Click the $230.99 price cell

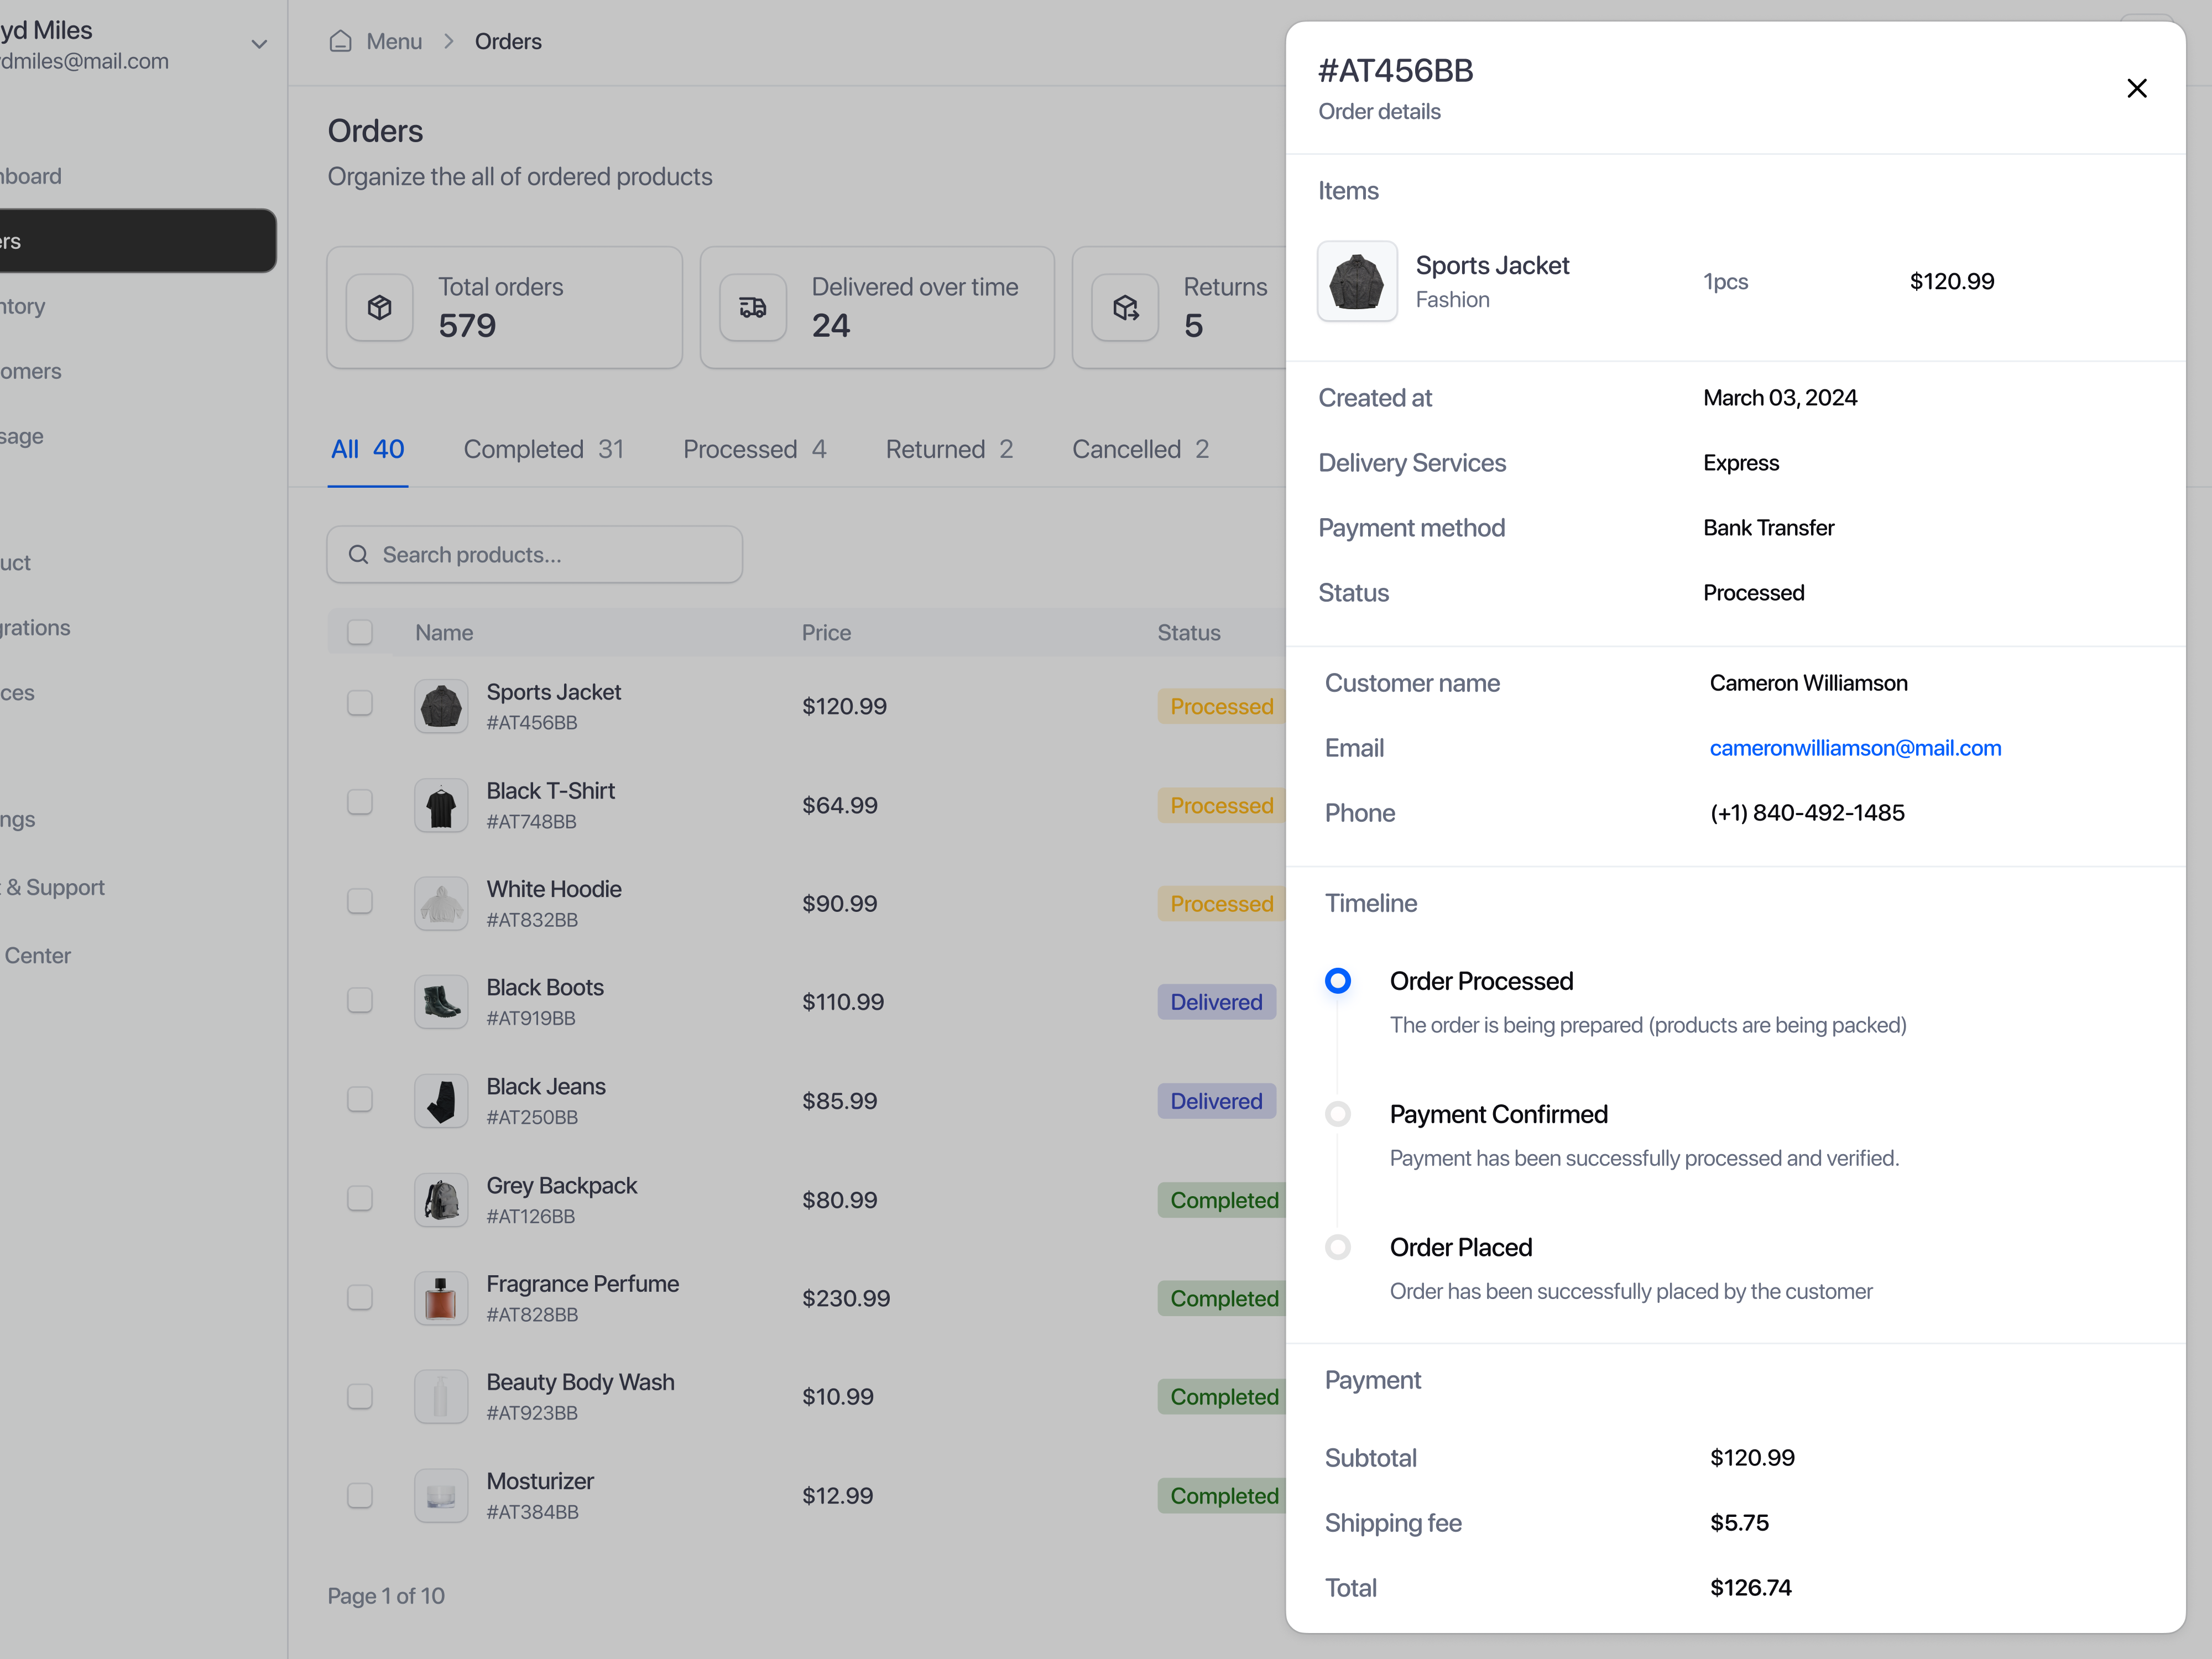click(846, 1298)
